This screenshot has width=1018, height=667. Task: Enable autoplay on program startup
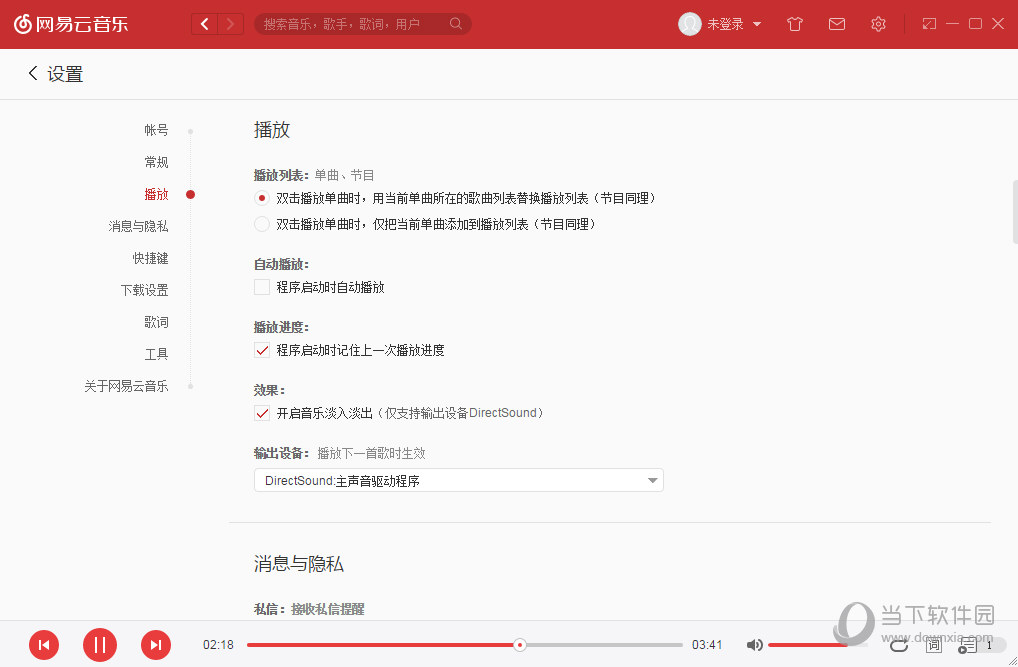pyautogui.click(x=262, y=286)
